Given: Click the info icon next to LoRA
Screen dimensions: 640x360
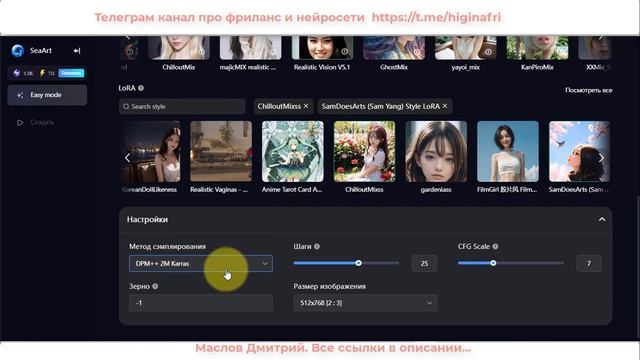Looking at the screenshot, I should coord(141,88).
